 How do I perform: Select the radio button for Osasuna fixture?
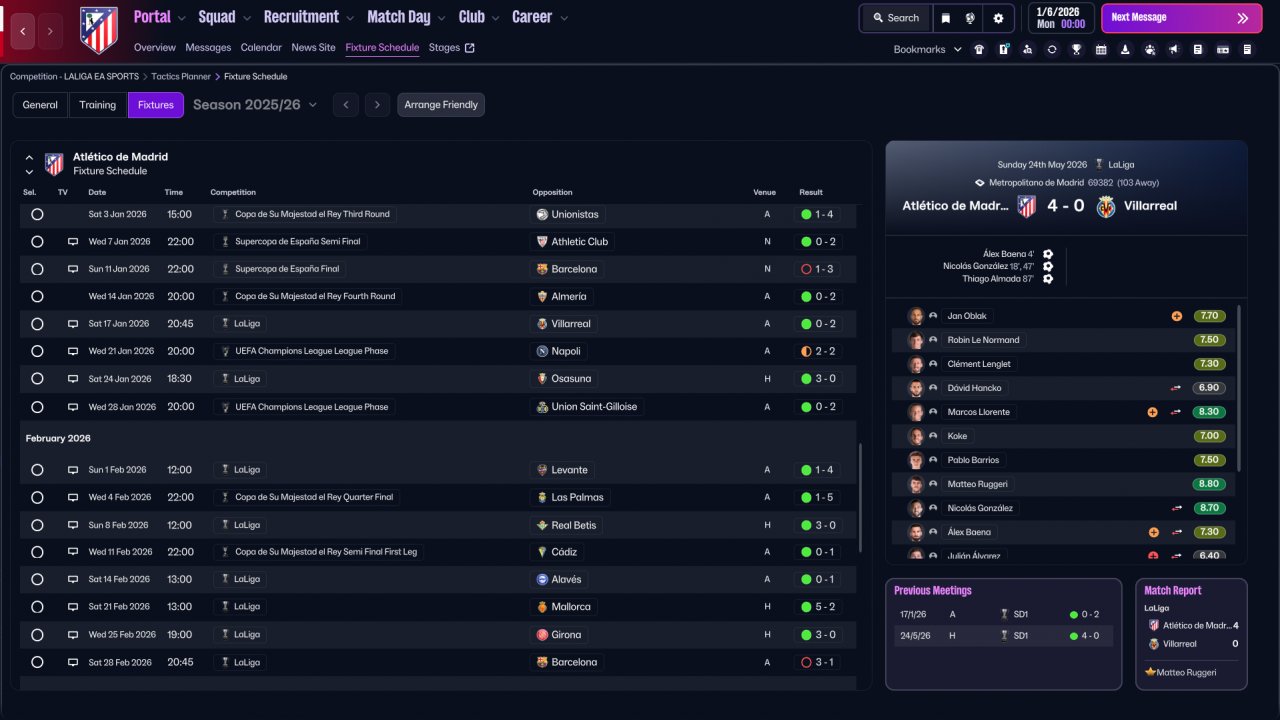tap(37, 379)
